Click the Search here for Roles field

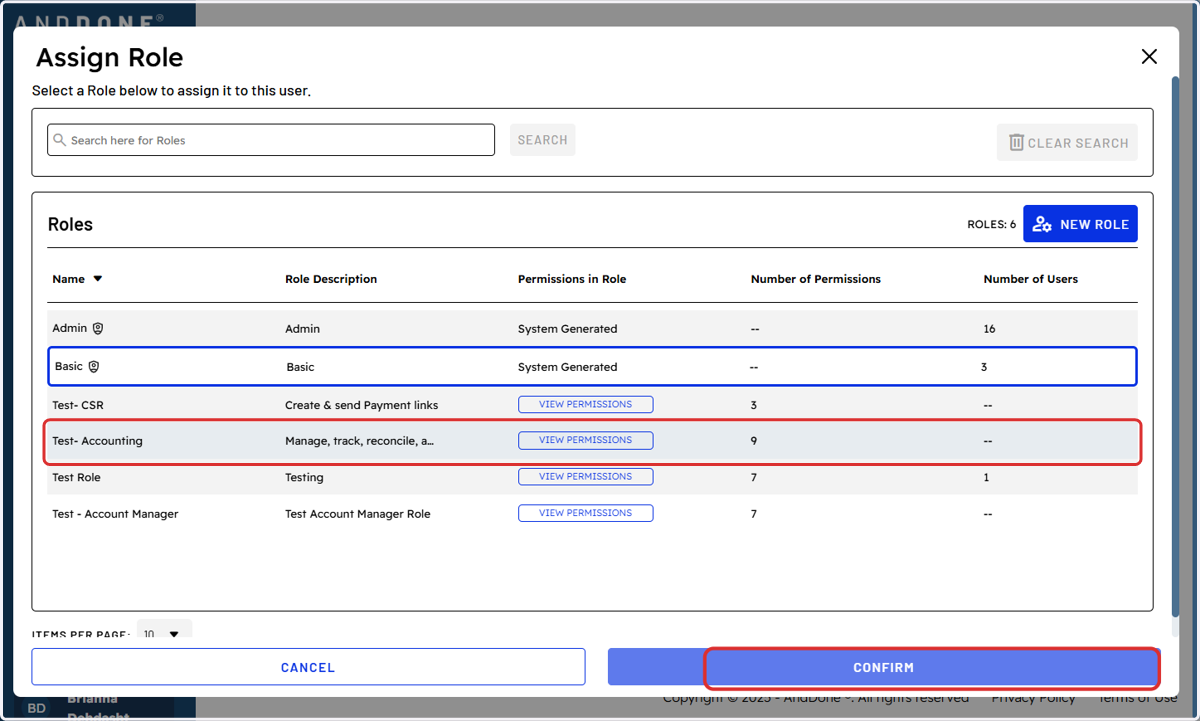271,140
